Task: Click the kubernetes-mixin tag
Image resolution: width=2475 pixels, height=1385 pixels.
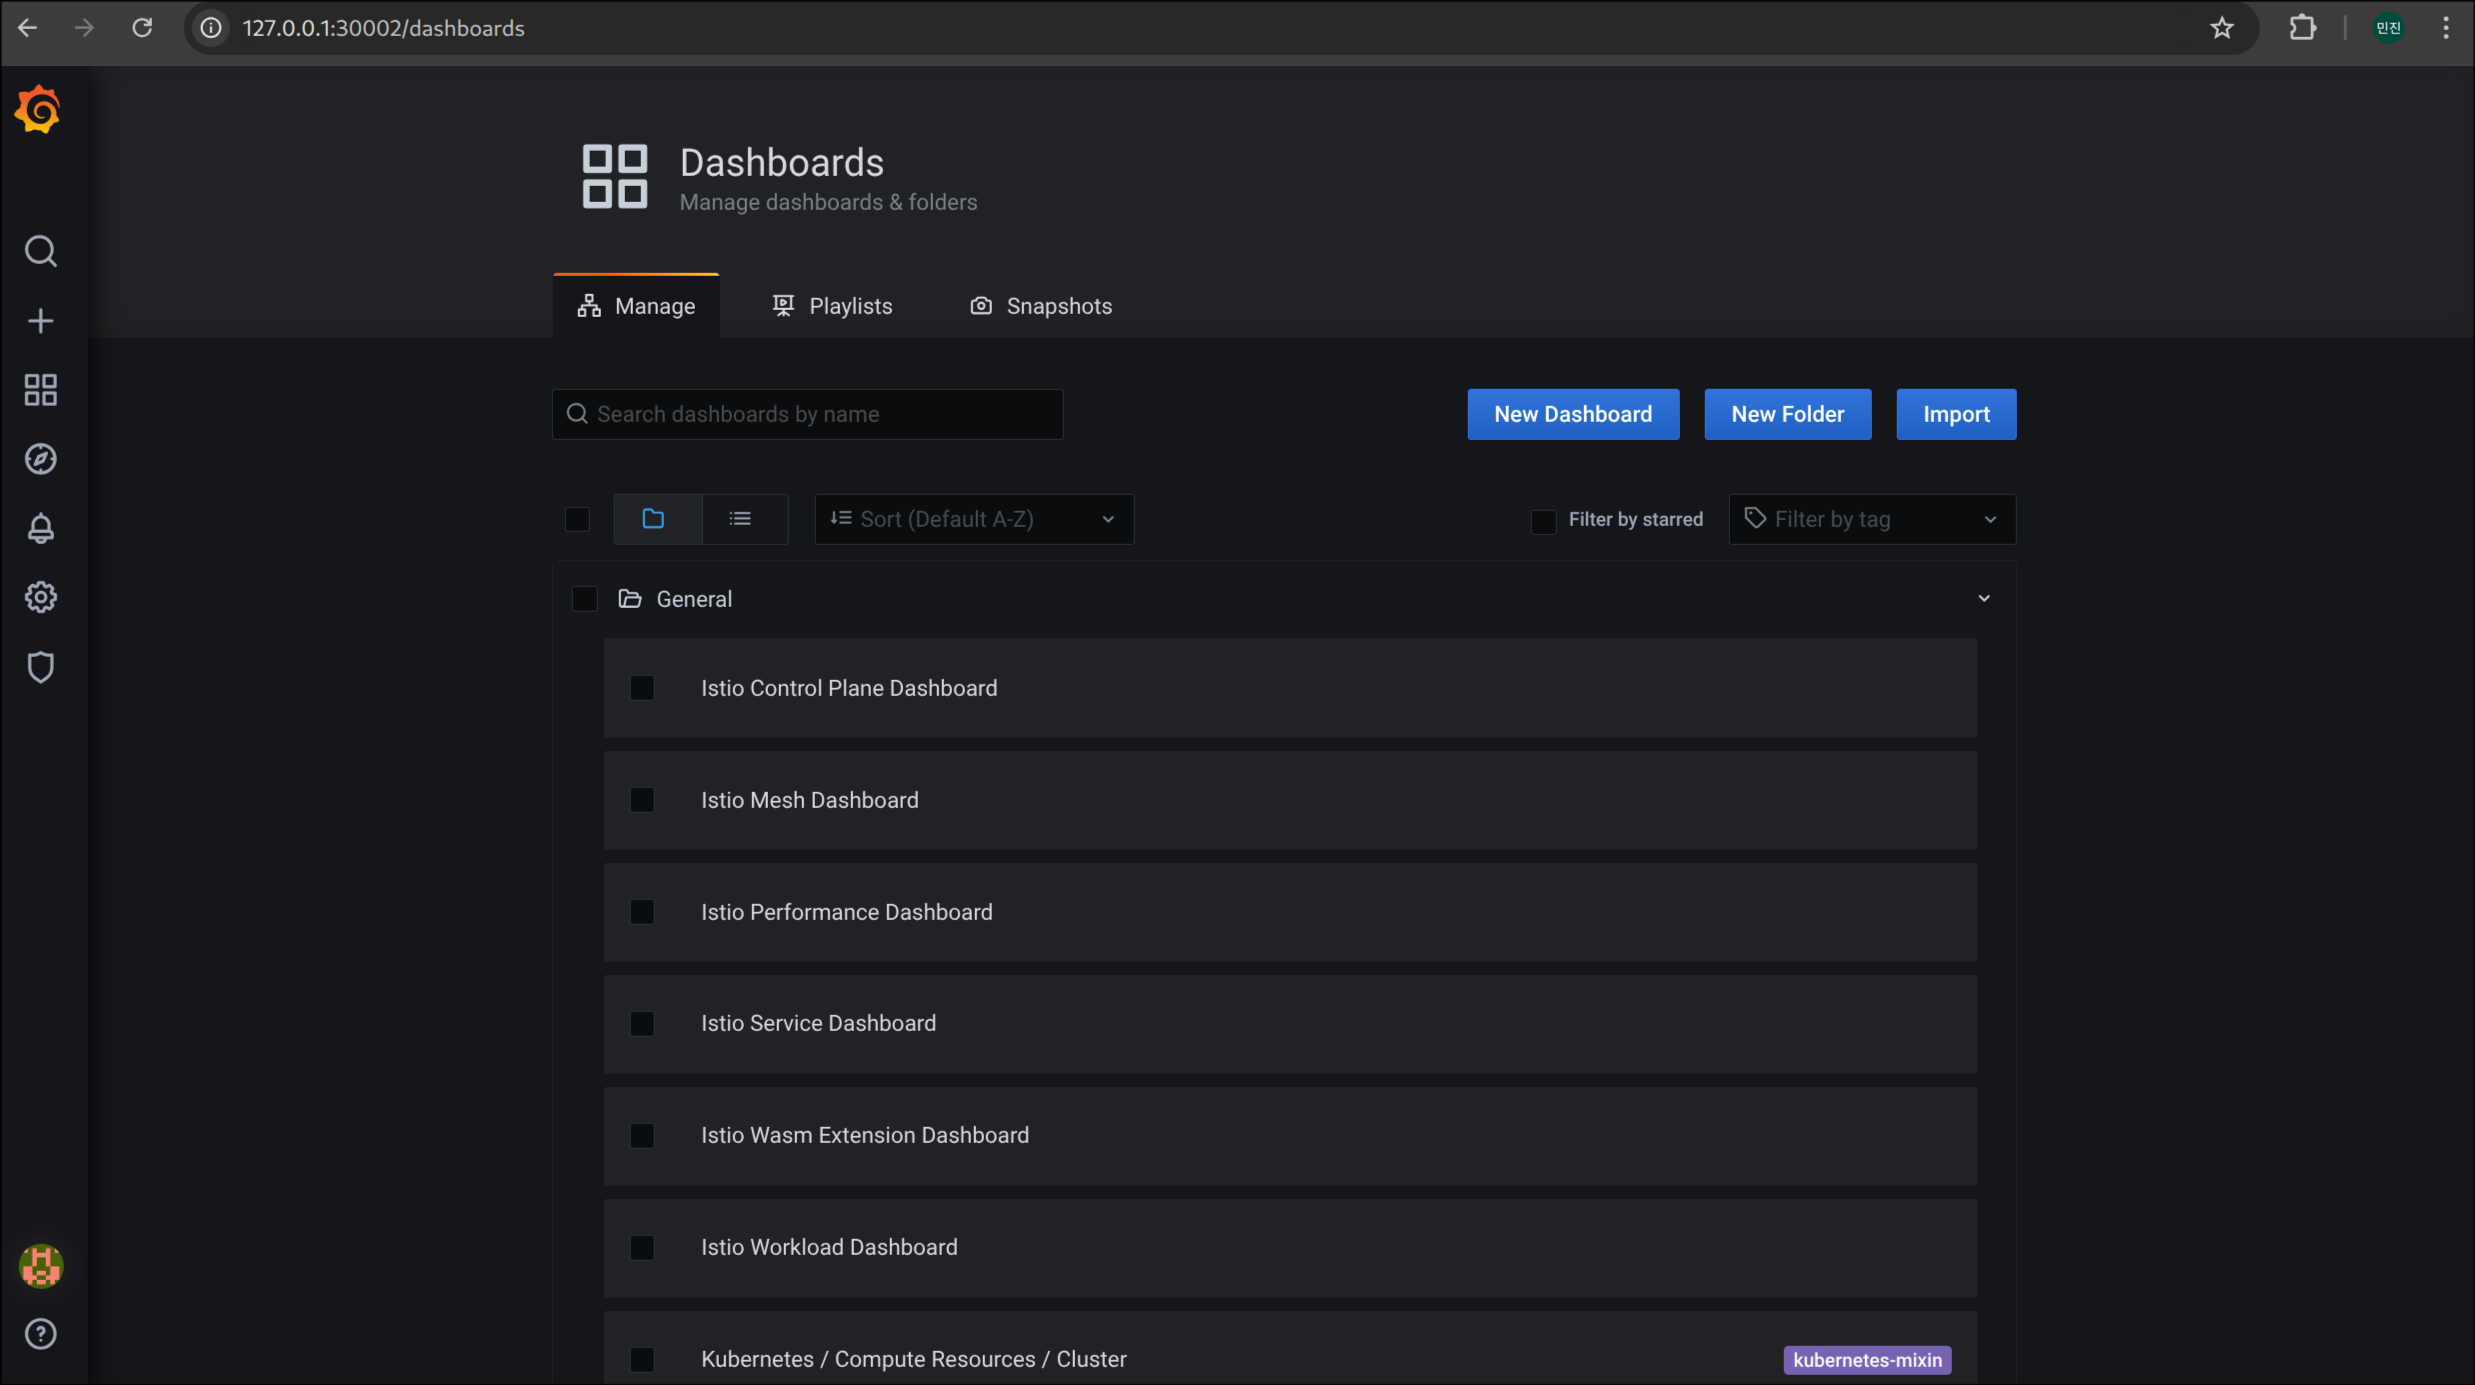Action: 1867,1360
